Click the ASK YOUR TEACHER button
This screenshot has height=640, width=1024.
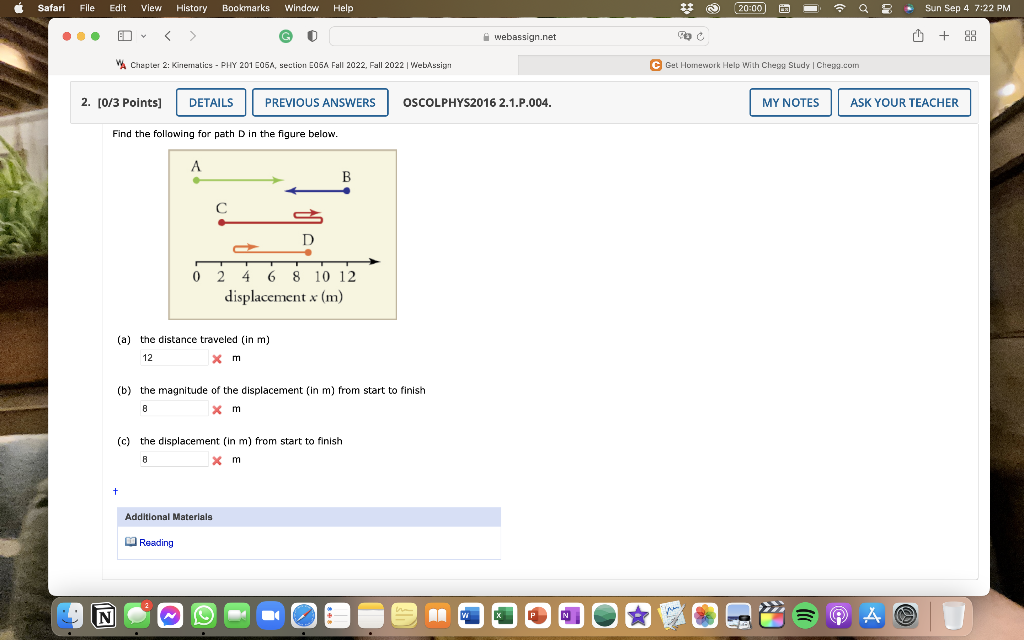point(904,102)
